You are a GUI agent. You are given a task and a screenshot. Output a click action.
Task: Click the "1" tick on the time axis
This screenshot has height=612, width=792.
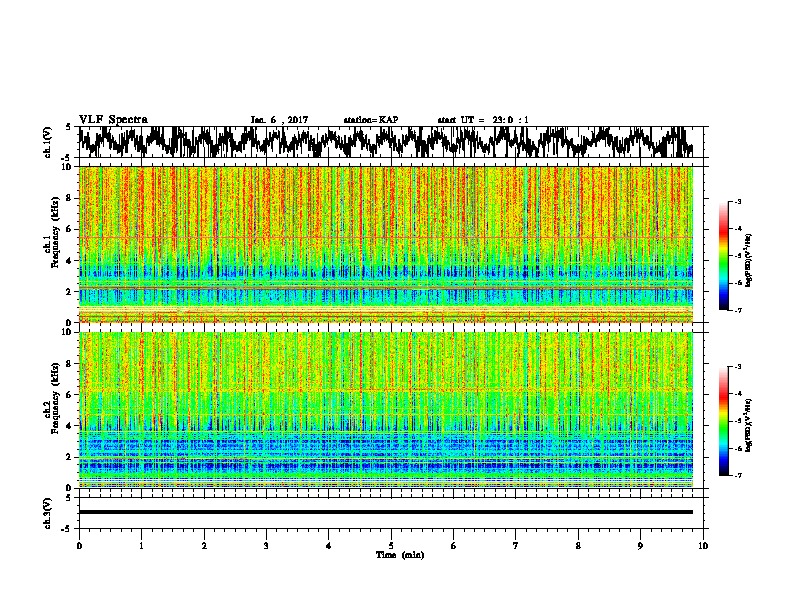(x=141, y=546)
